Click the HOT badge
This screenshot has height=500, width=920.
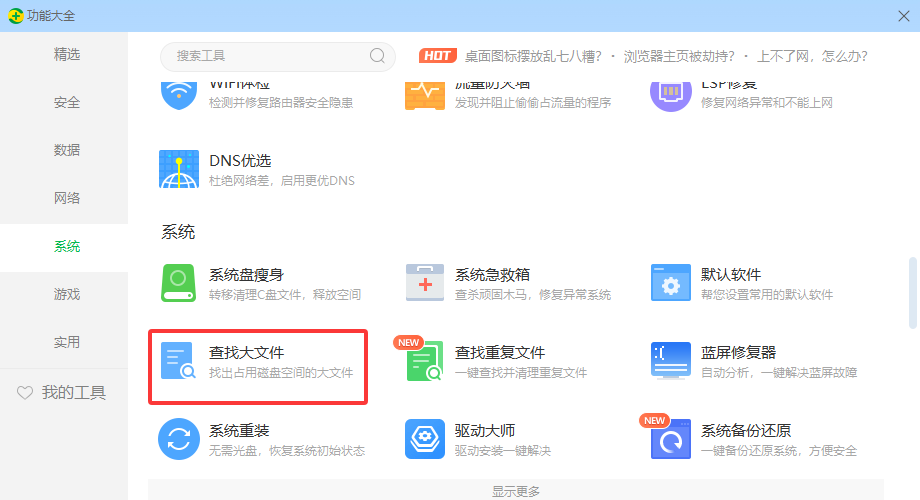437,56
